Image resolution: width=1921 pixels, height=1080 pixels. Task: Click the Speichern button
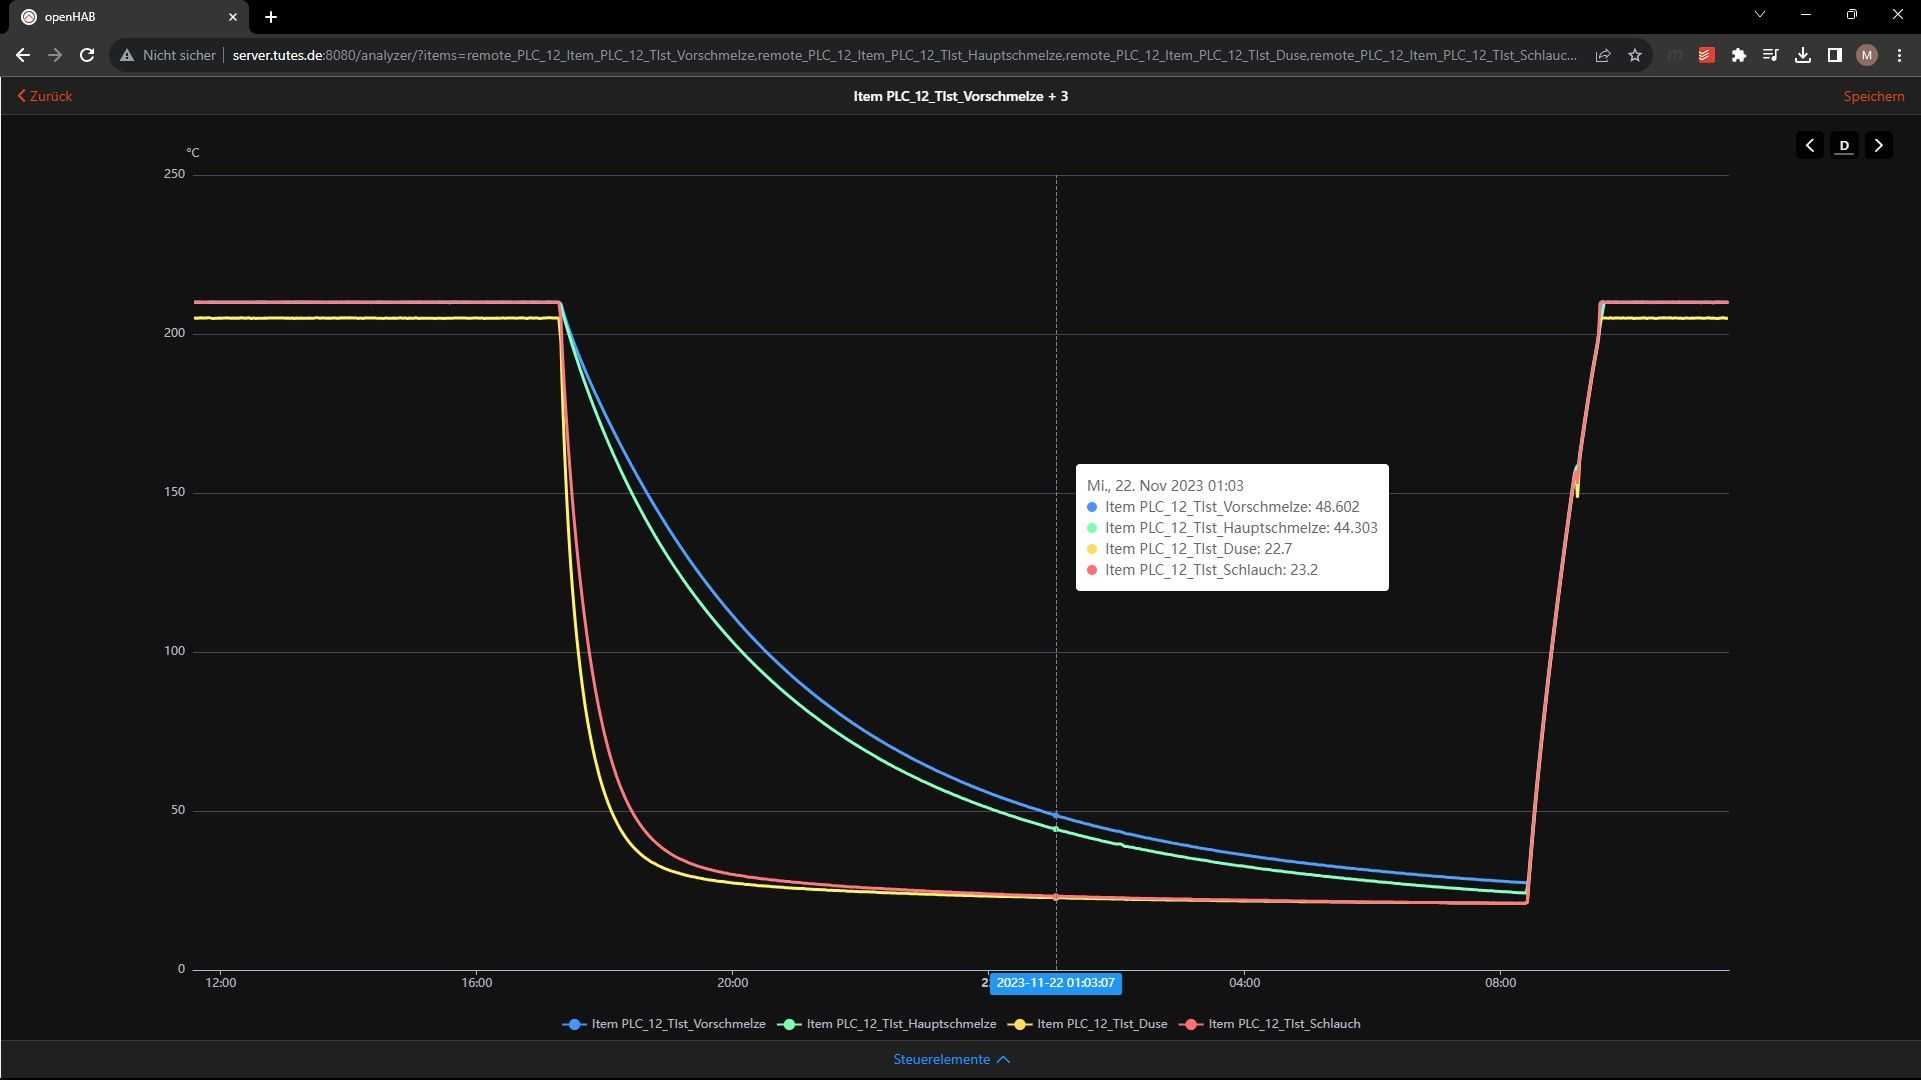(x=1873, y=96)
